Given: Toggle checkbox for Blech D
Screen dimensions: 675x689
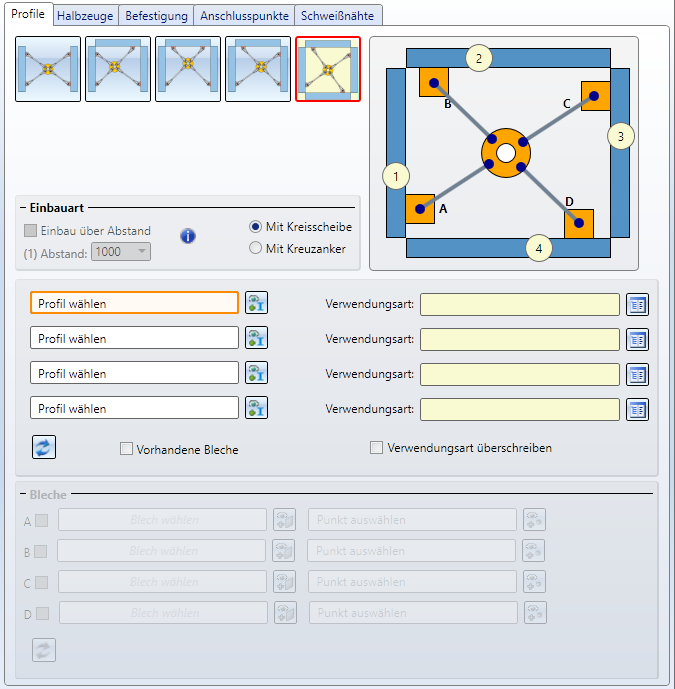Looking at the screenshot, I should (42, 613).
